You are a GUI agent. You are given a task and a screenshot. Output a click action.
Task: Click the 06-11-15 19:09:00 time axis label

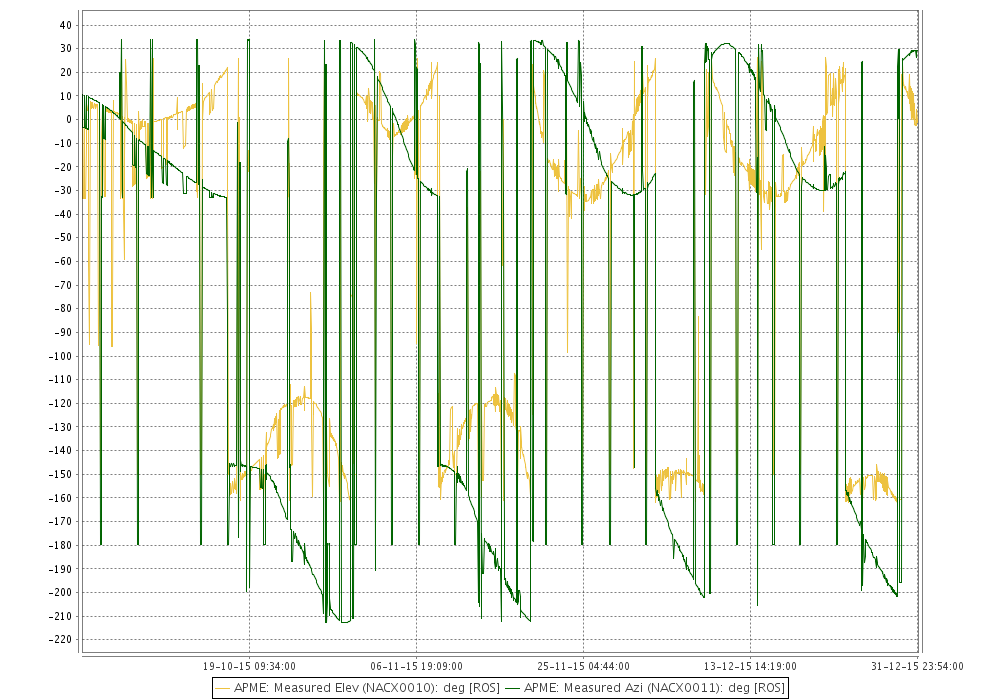click(x=416, y=666)
